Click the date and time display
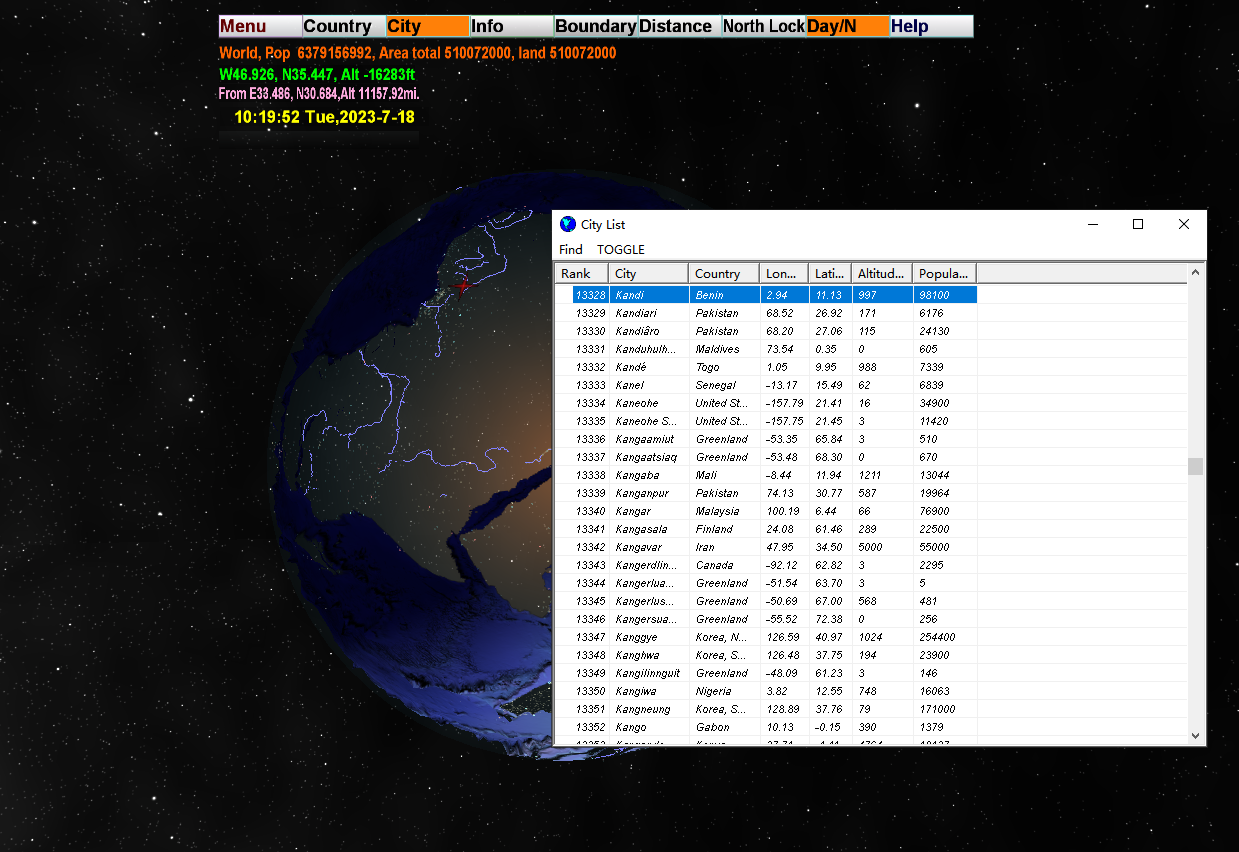Viewport: 1239px width, 852px height. coord(324,117)
